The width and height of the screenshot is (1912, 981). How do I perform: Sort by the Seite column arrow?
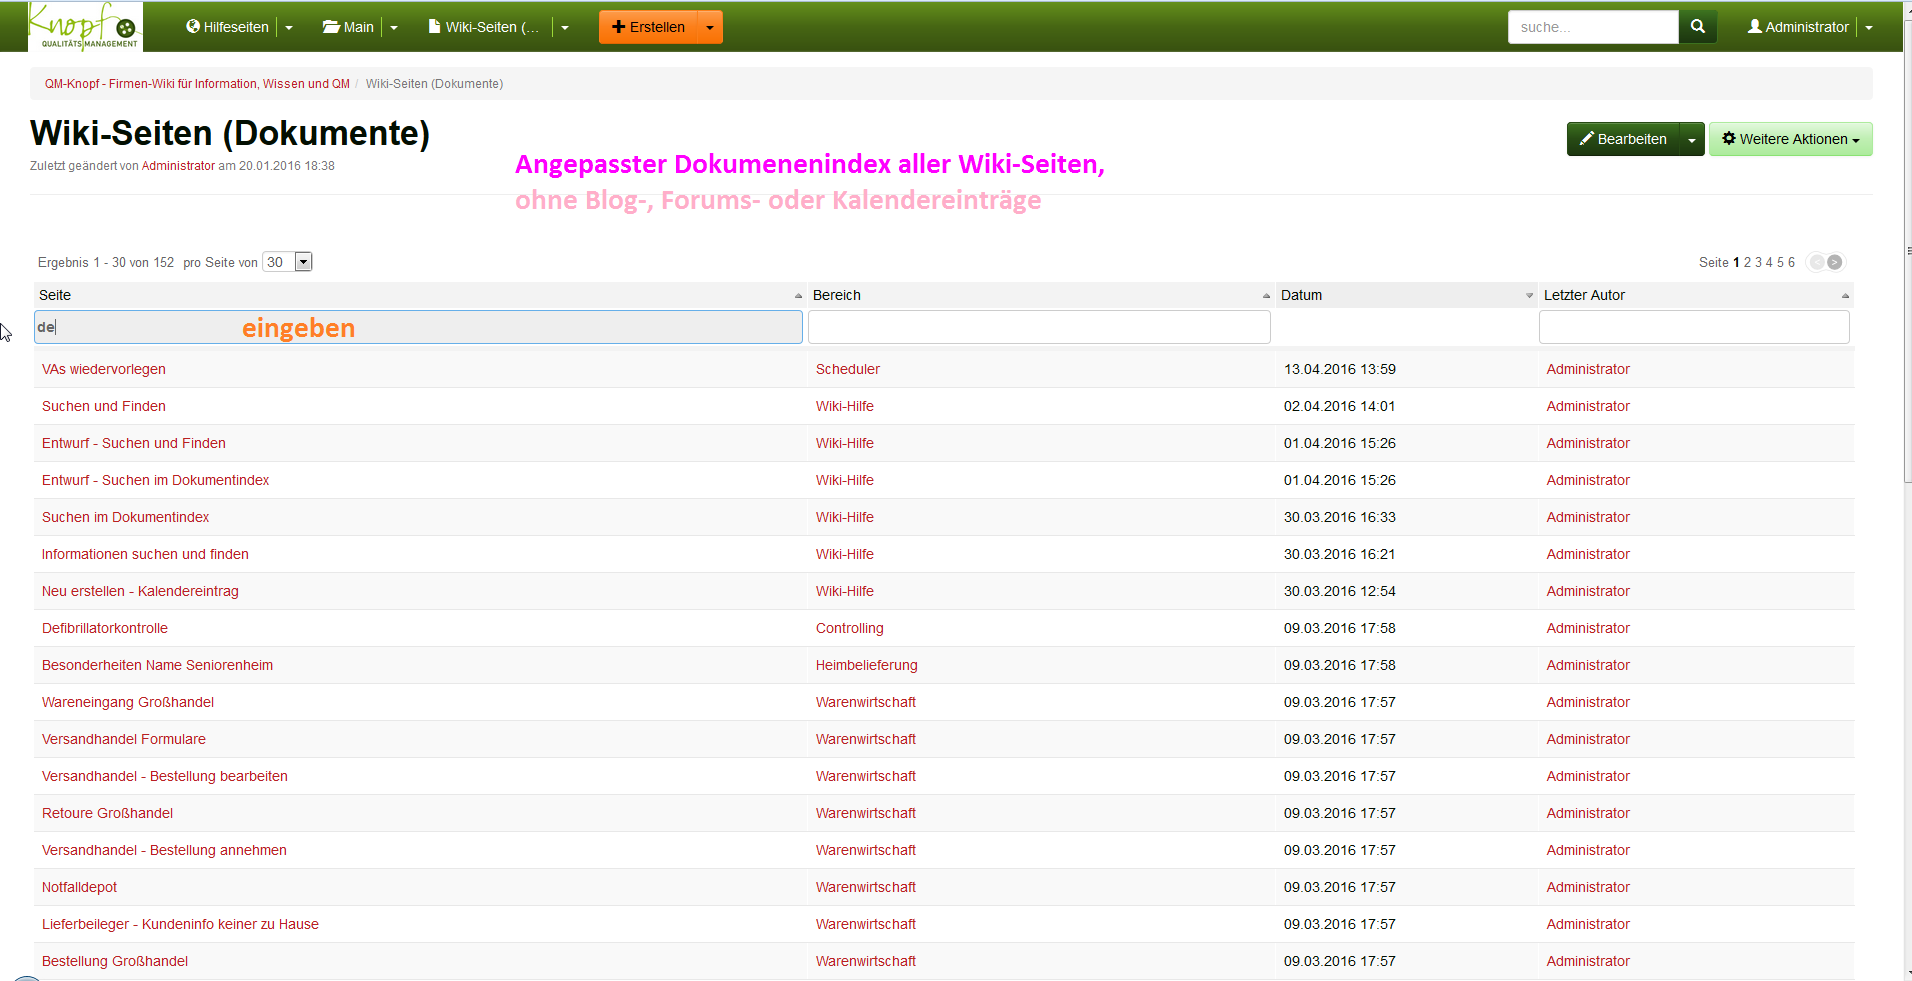(798, 296)
